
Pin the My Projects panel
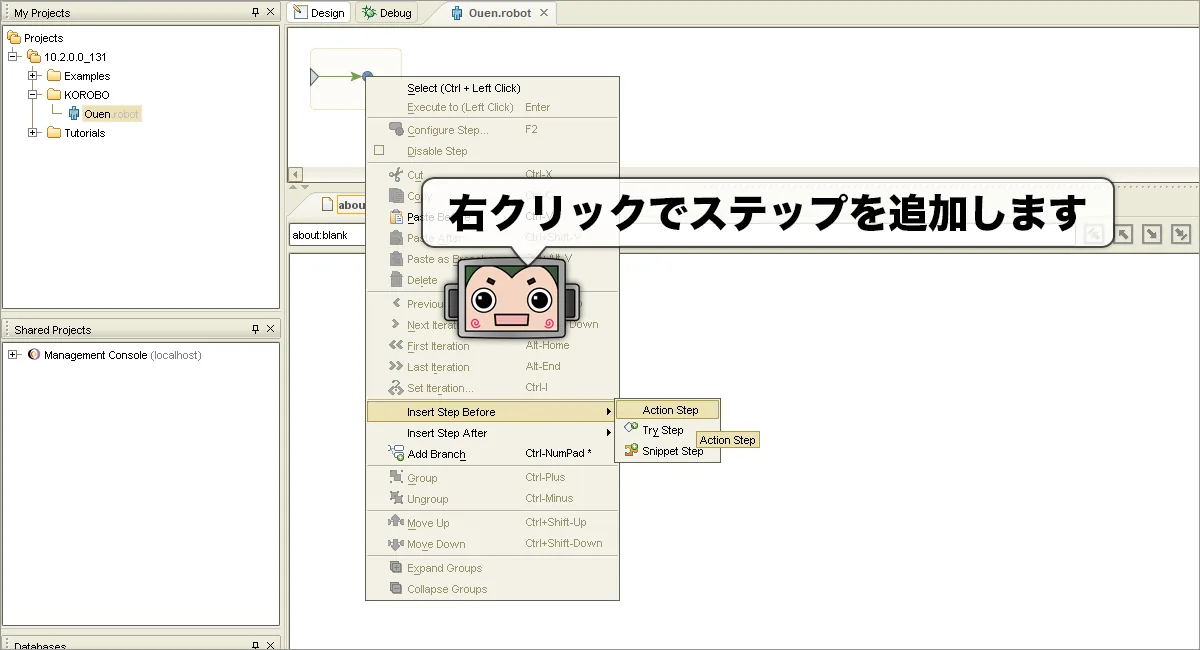255,13
